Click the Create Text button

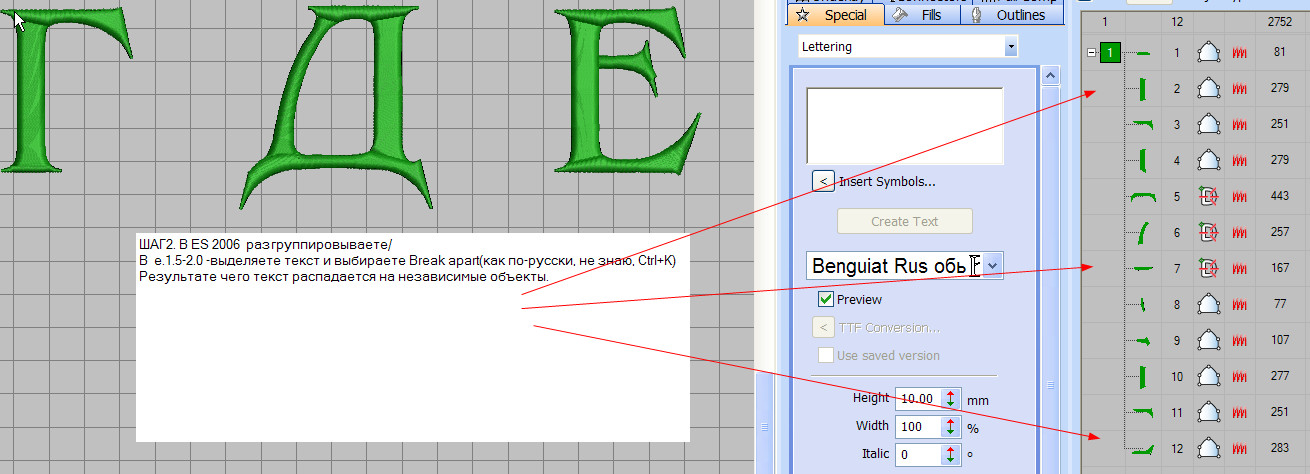click(904, 221)
